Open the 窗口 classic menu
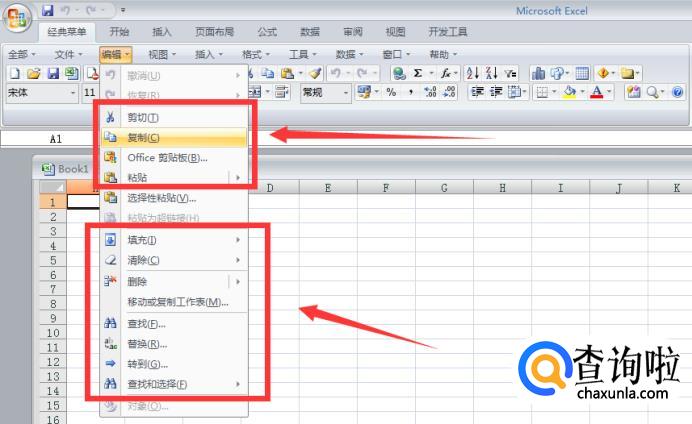 coord(396,55)
